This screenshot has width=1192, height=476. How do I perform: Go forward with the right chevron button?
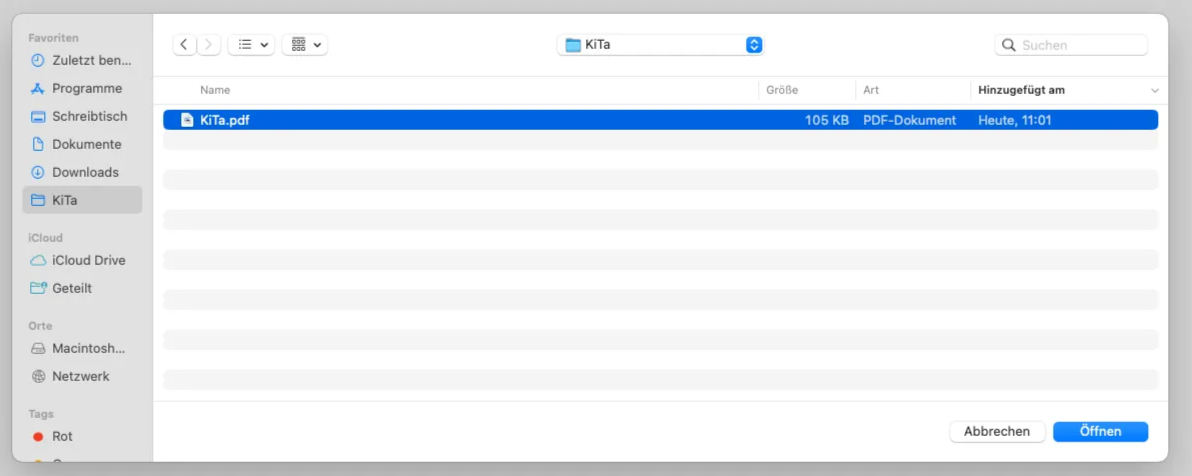210,45
